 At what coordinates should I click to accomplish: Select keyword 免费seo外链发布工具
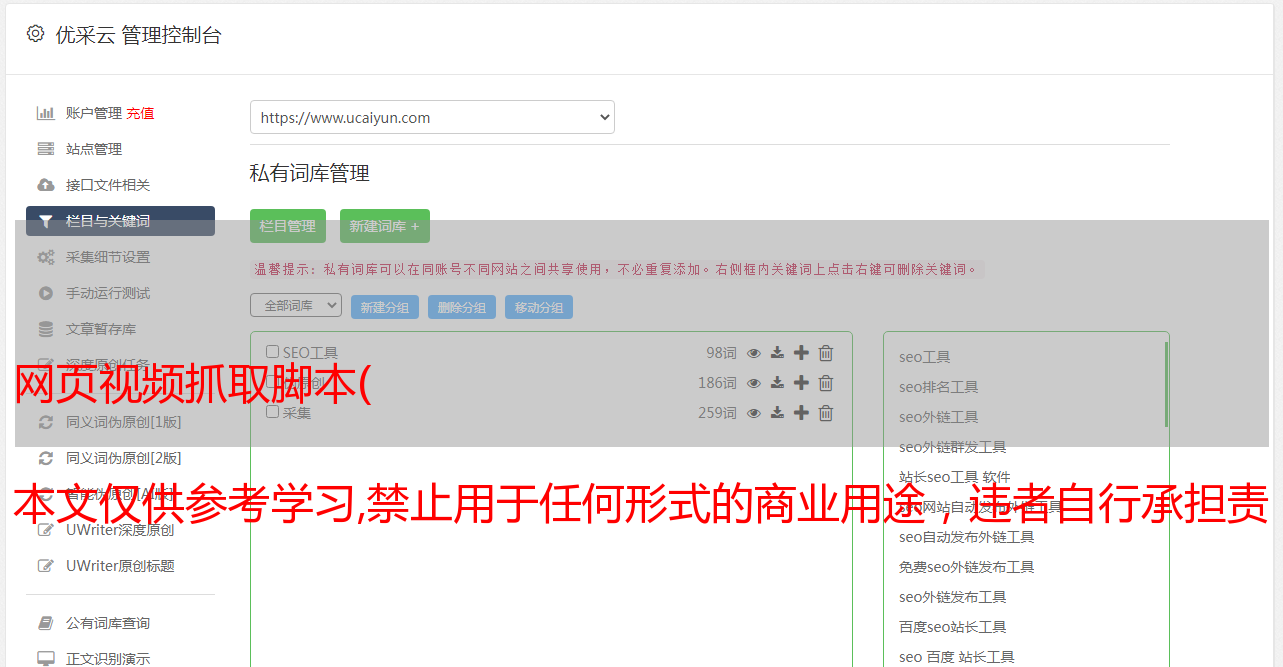coord(966,567)
